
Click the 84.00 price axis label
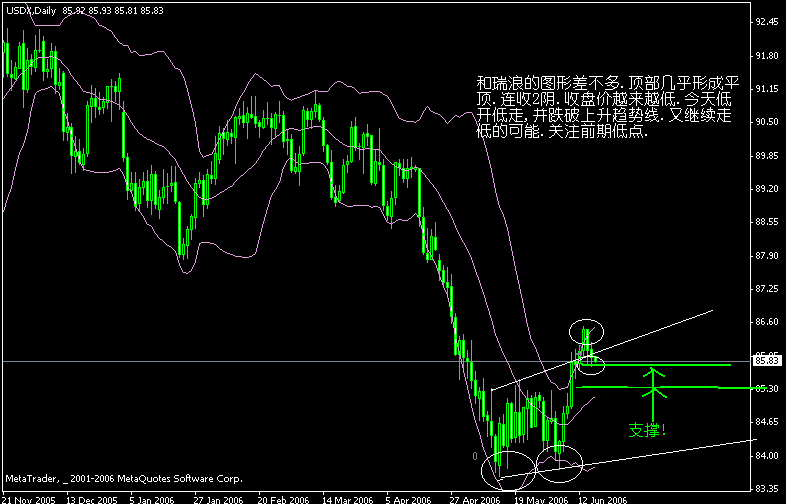[x=767, y=455]
